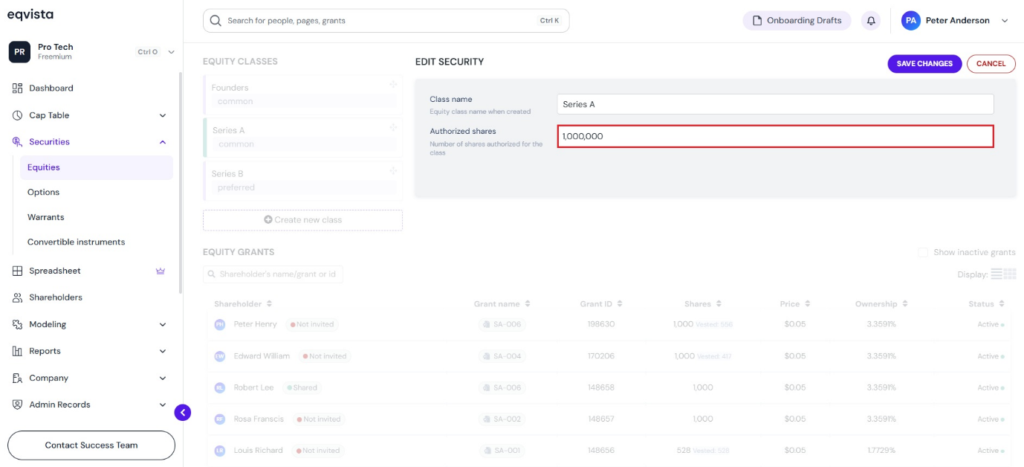Screen dimensions: 1024x467
Task: Click Louis Richard's avatar icon
Action: 220,451
